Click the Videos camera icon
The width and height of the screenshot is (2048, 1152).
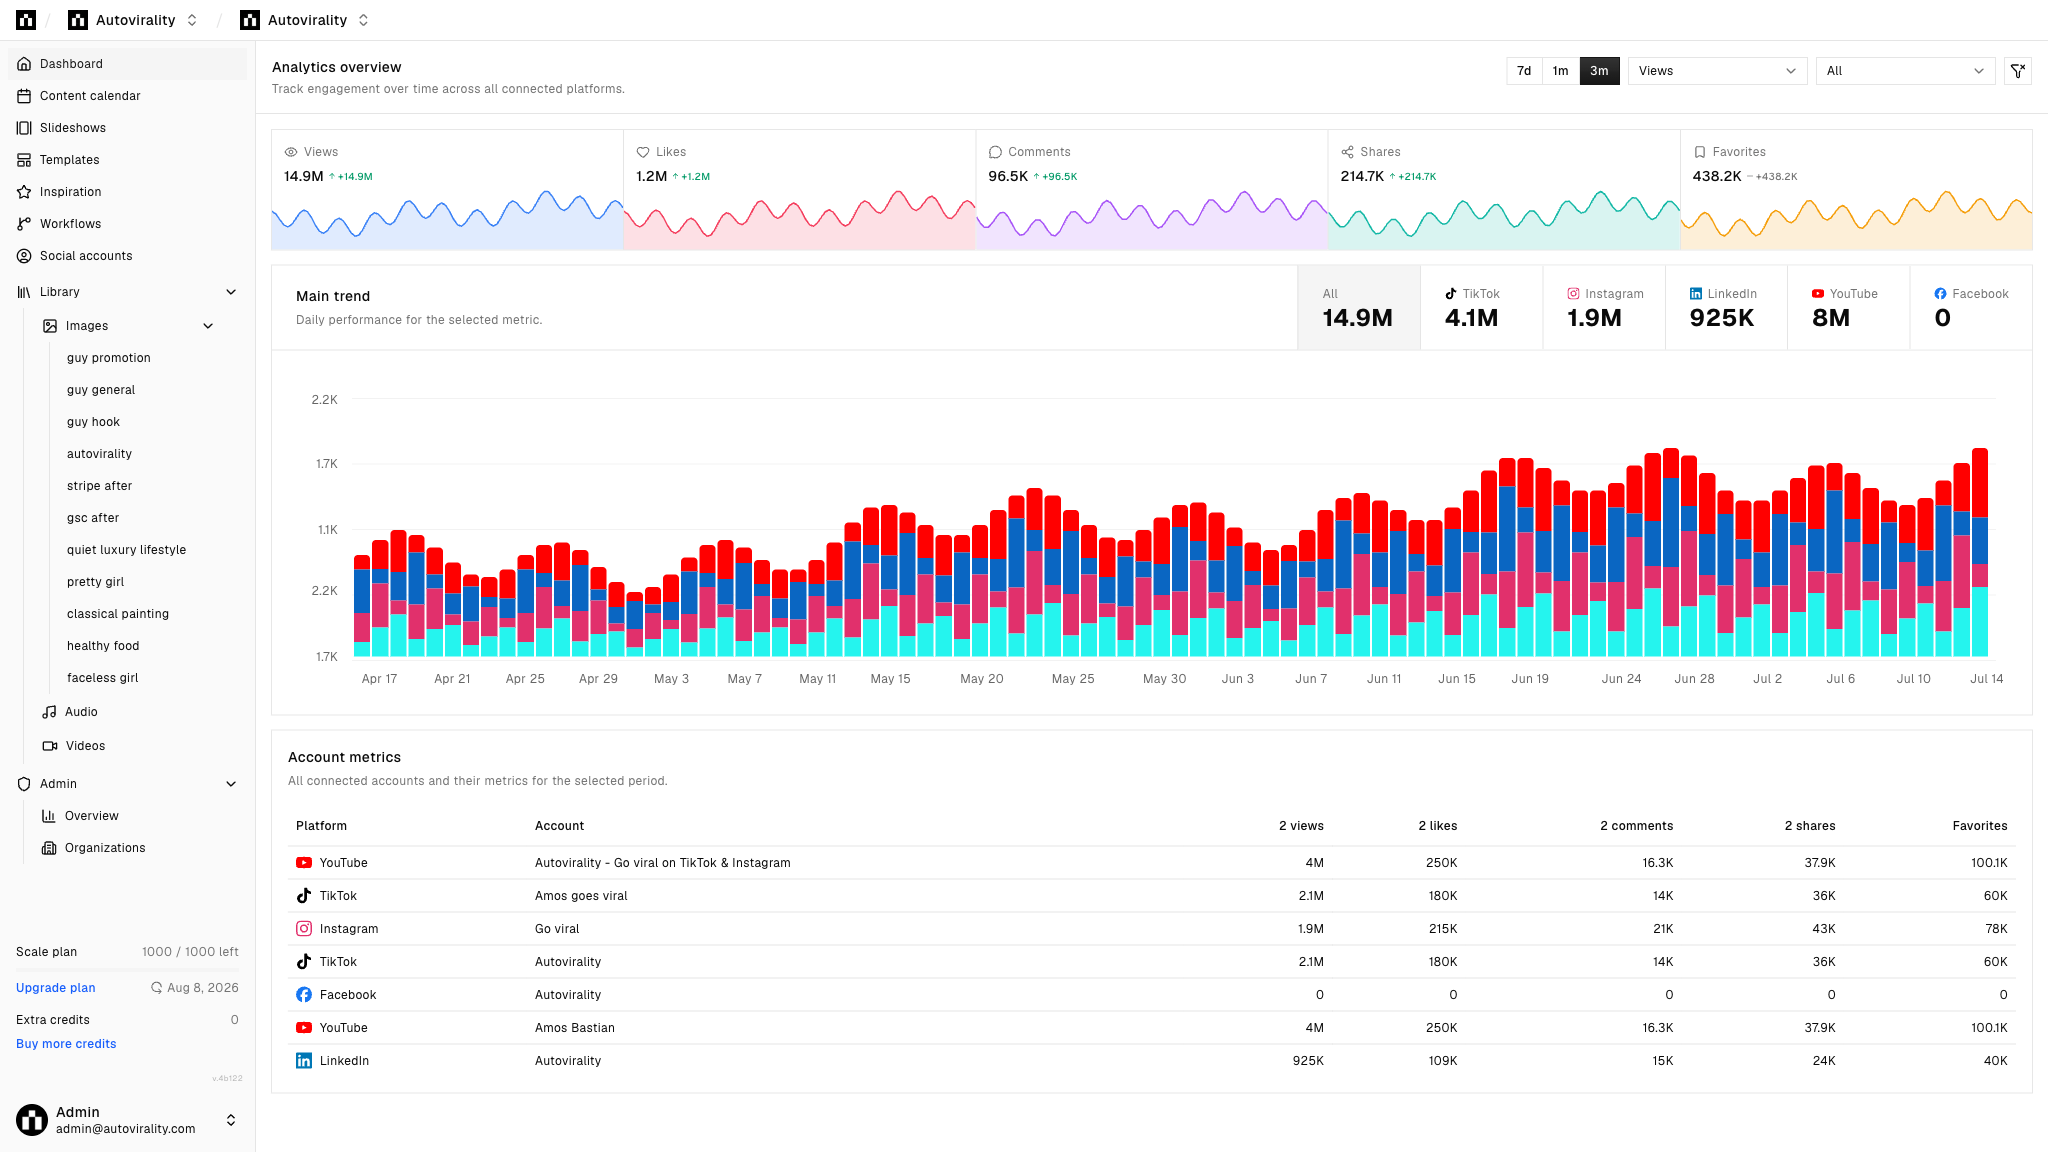[49, 746]
